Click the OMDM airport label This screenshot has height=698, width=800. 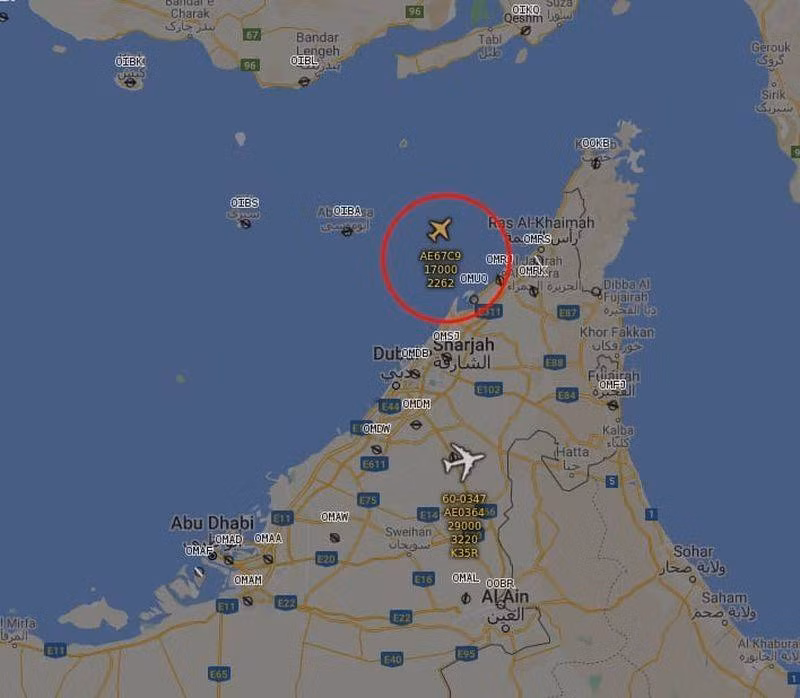pos(416,404)
